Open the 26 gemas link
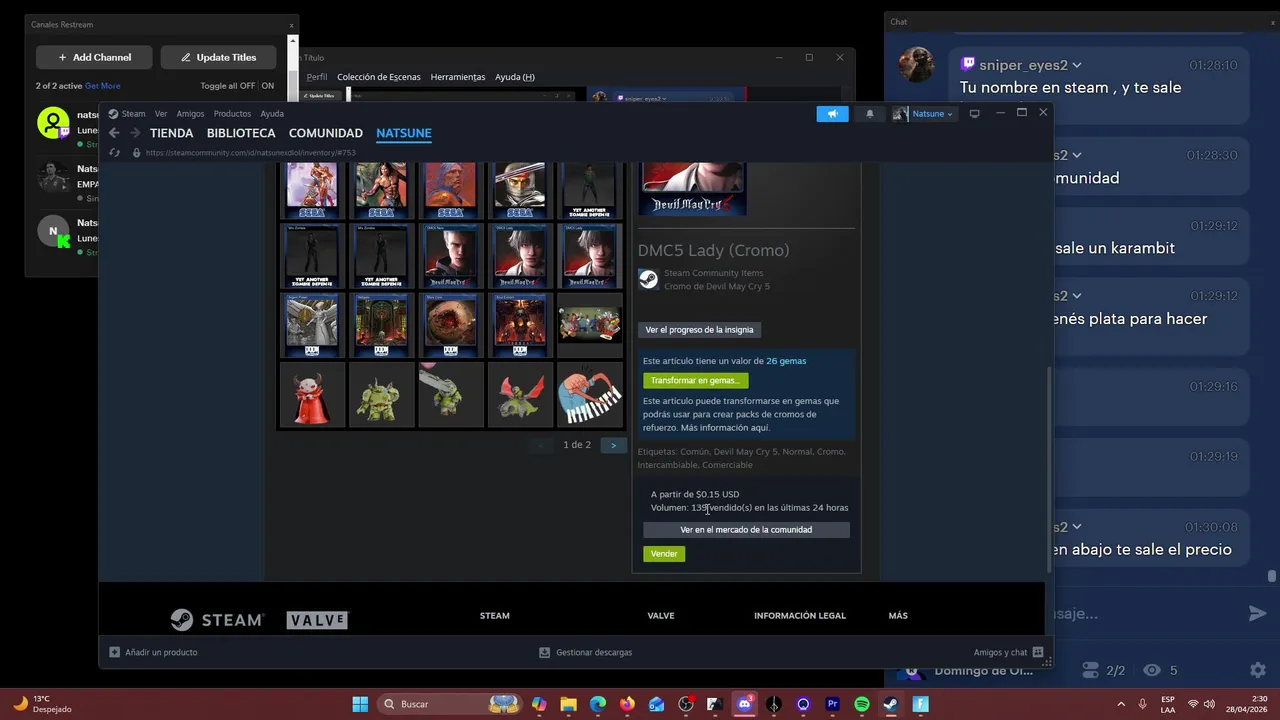This screenshot has height=720, width=1280. [x=786, y=361]
